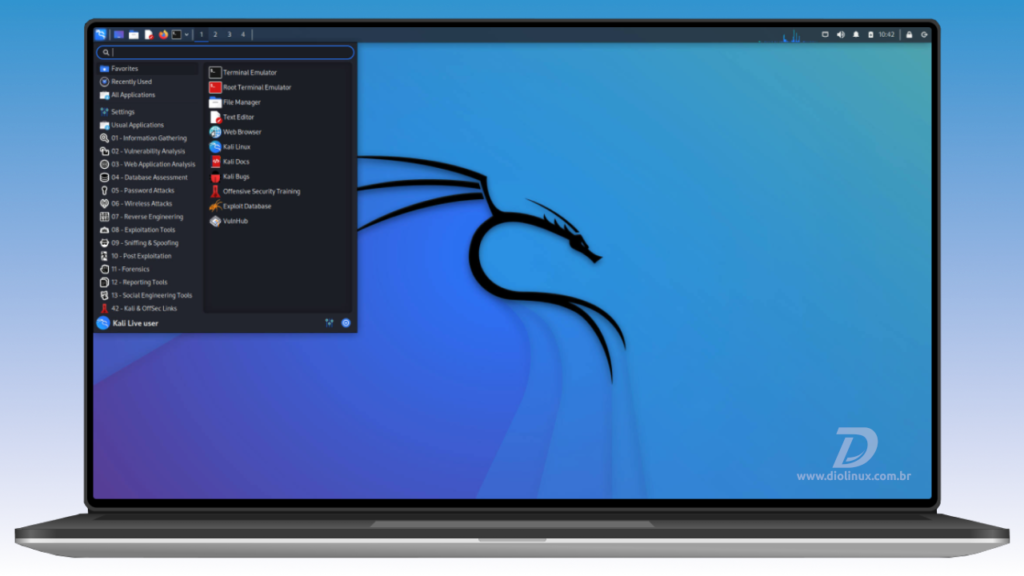Screen dimensions: 1024x576
Task: Lock the screen with the padlock icon
Action: point(909,34)
